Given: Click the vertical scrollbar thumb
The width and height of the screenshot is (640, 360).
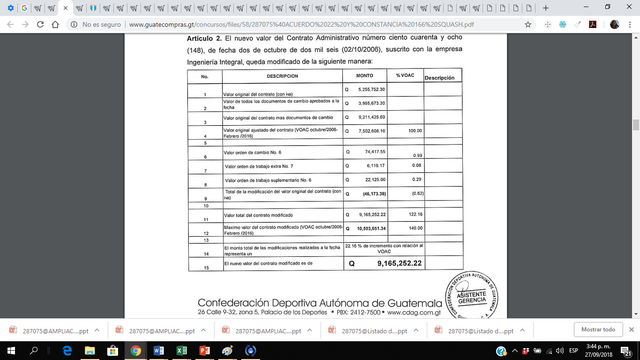Looking at the screenshot, I should (636, 124).
